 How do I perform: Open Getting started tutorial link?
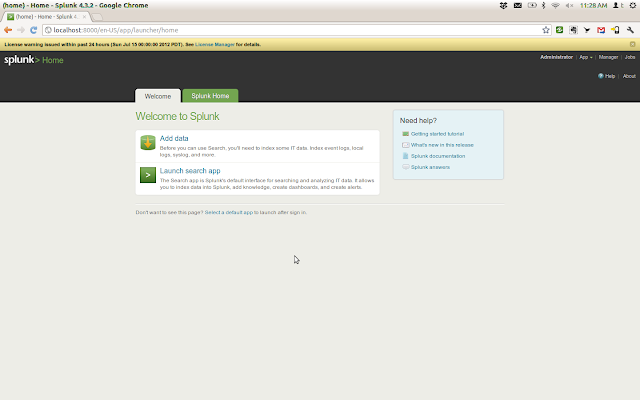pyautogui.click(x=437, y=134)
